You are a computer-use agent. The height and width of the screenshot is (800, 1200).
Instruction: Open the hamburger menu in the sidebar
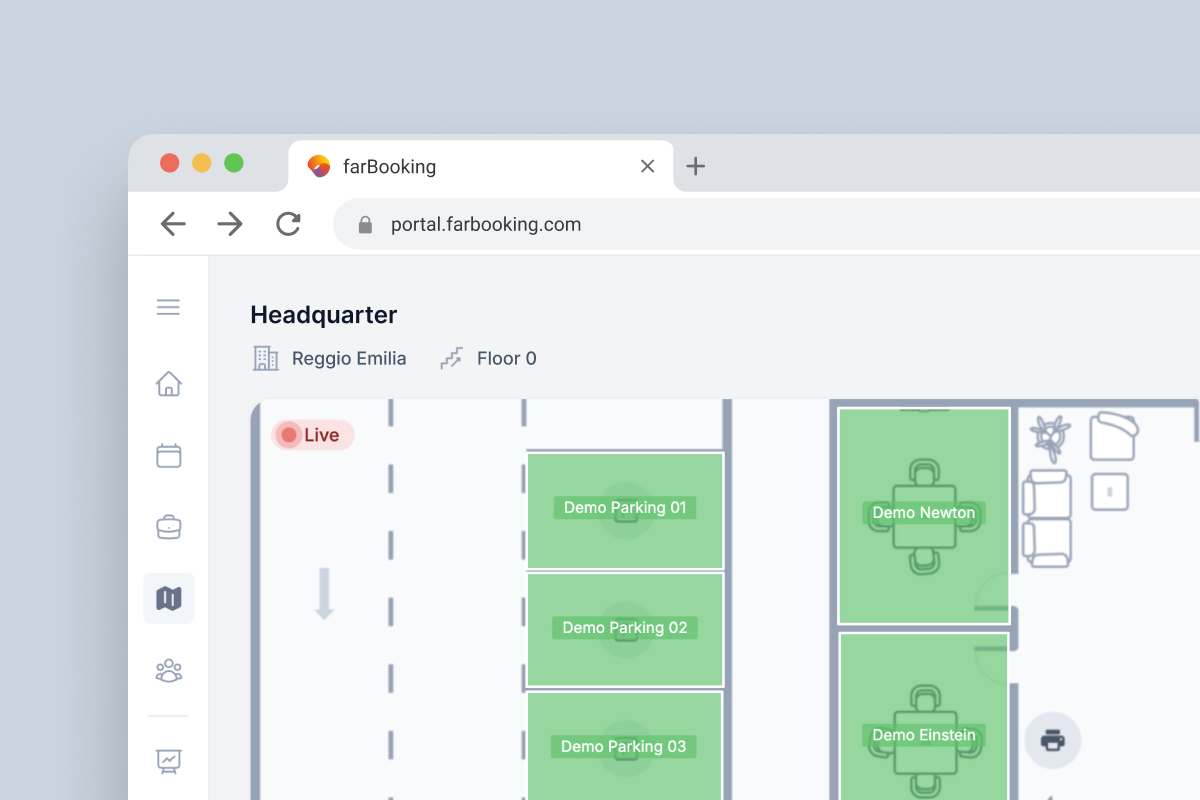(x=168, y=307)
